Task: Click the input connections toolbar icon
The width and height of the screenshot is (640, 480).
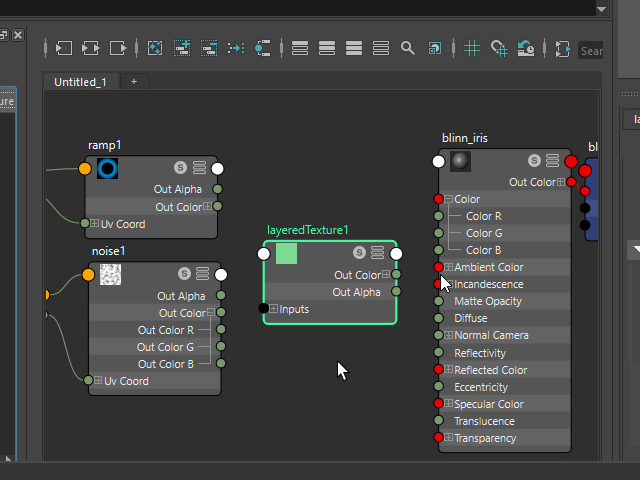Action: [65, 48]
